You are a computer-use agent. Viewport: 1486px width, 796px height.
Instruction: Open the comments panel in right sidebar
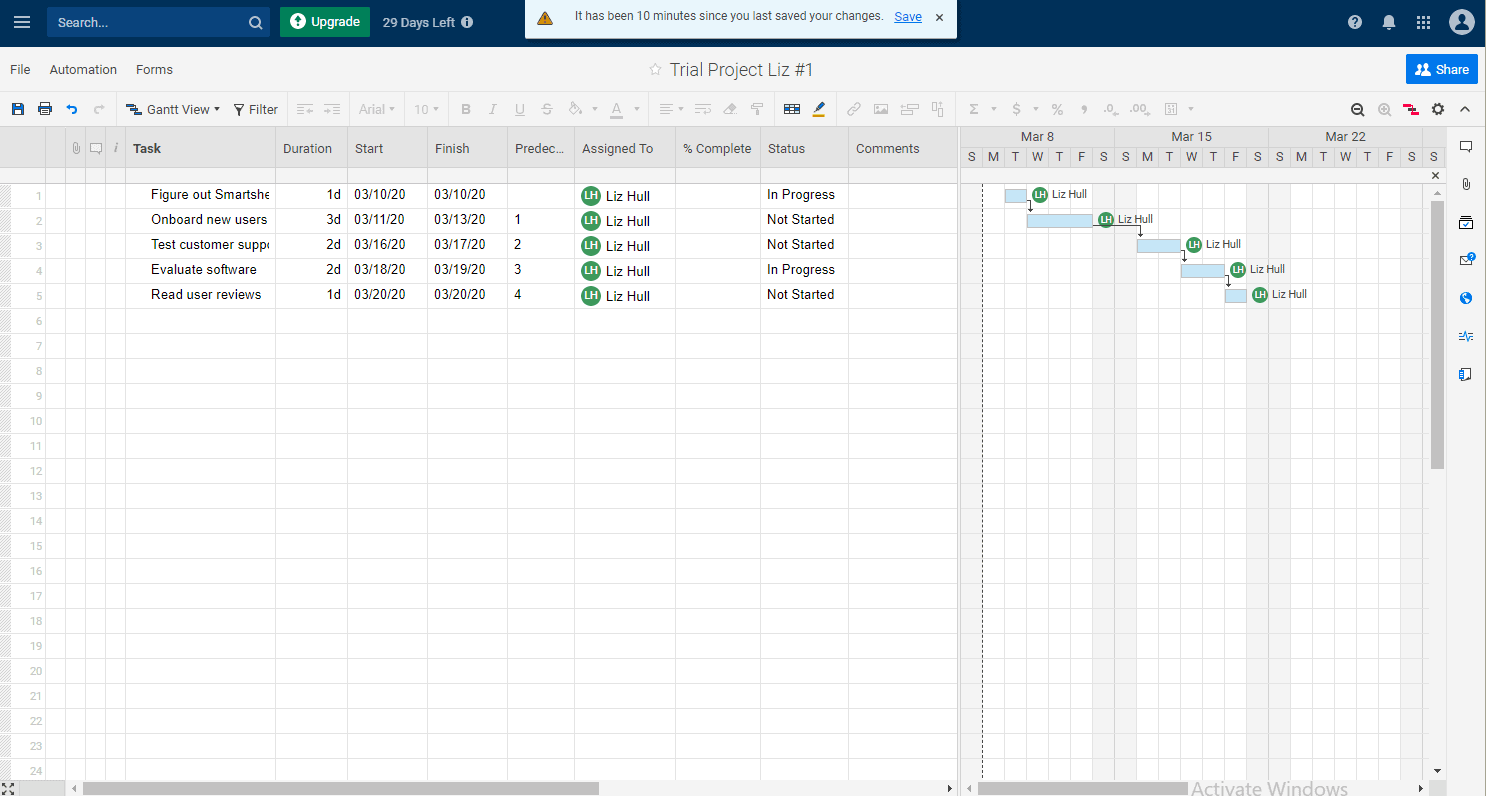coord(1466,146)
